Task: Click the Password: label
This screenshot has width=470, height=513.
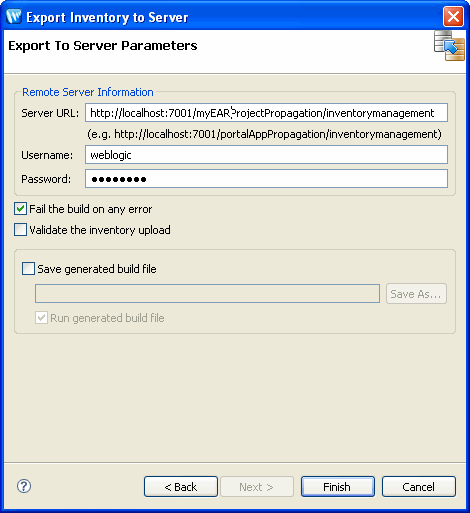Action: [46, 179]
